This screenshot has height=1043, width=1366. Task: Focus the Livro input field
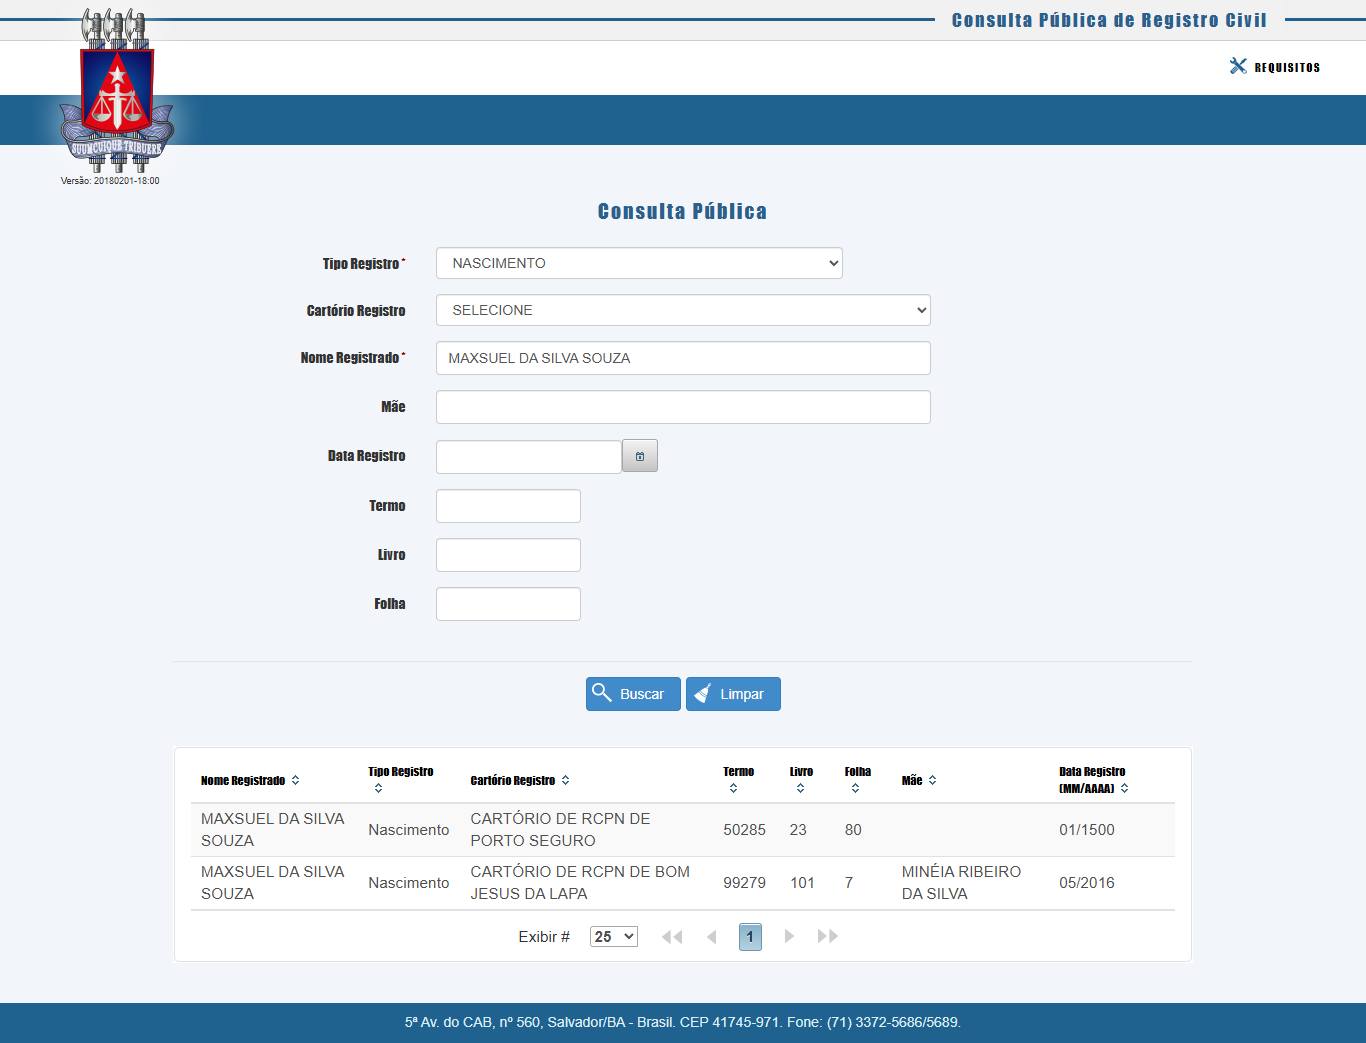pos(508,555)
